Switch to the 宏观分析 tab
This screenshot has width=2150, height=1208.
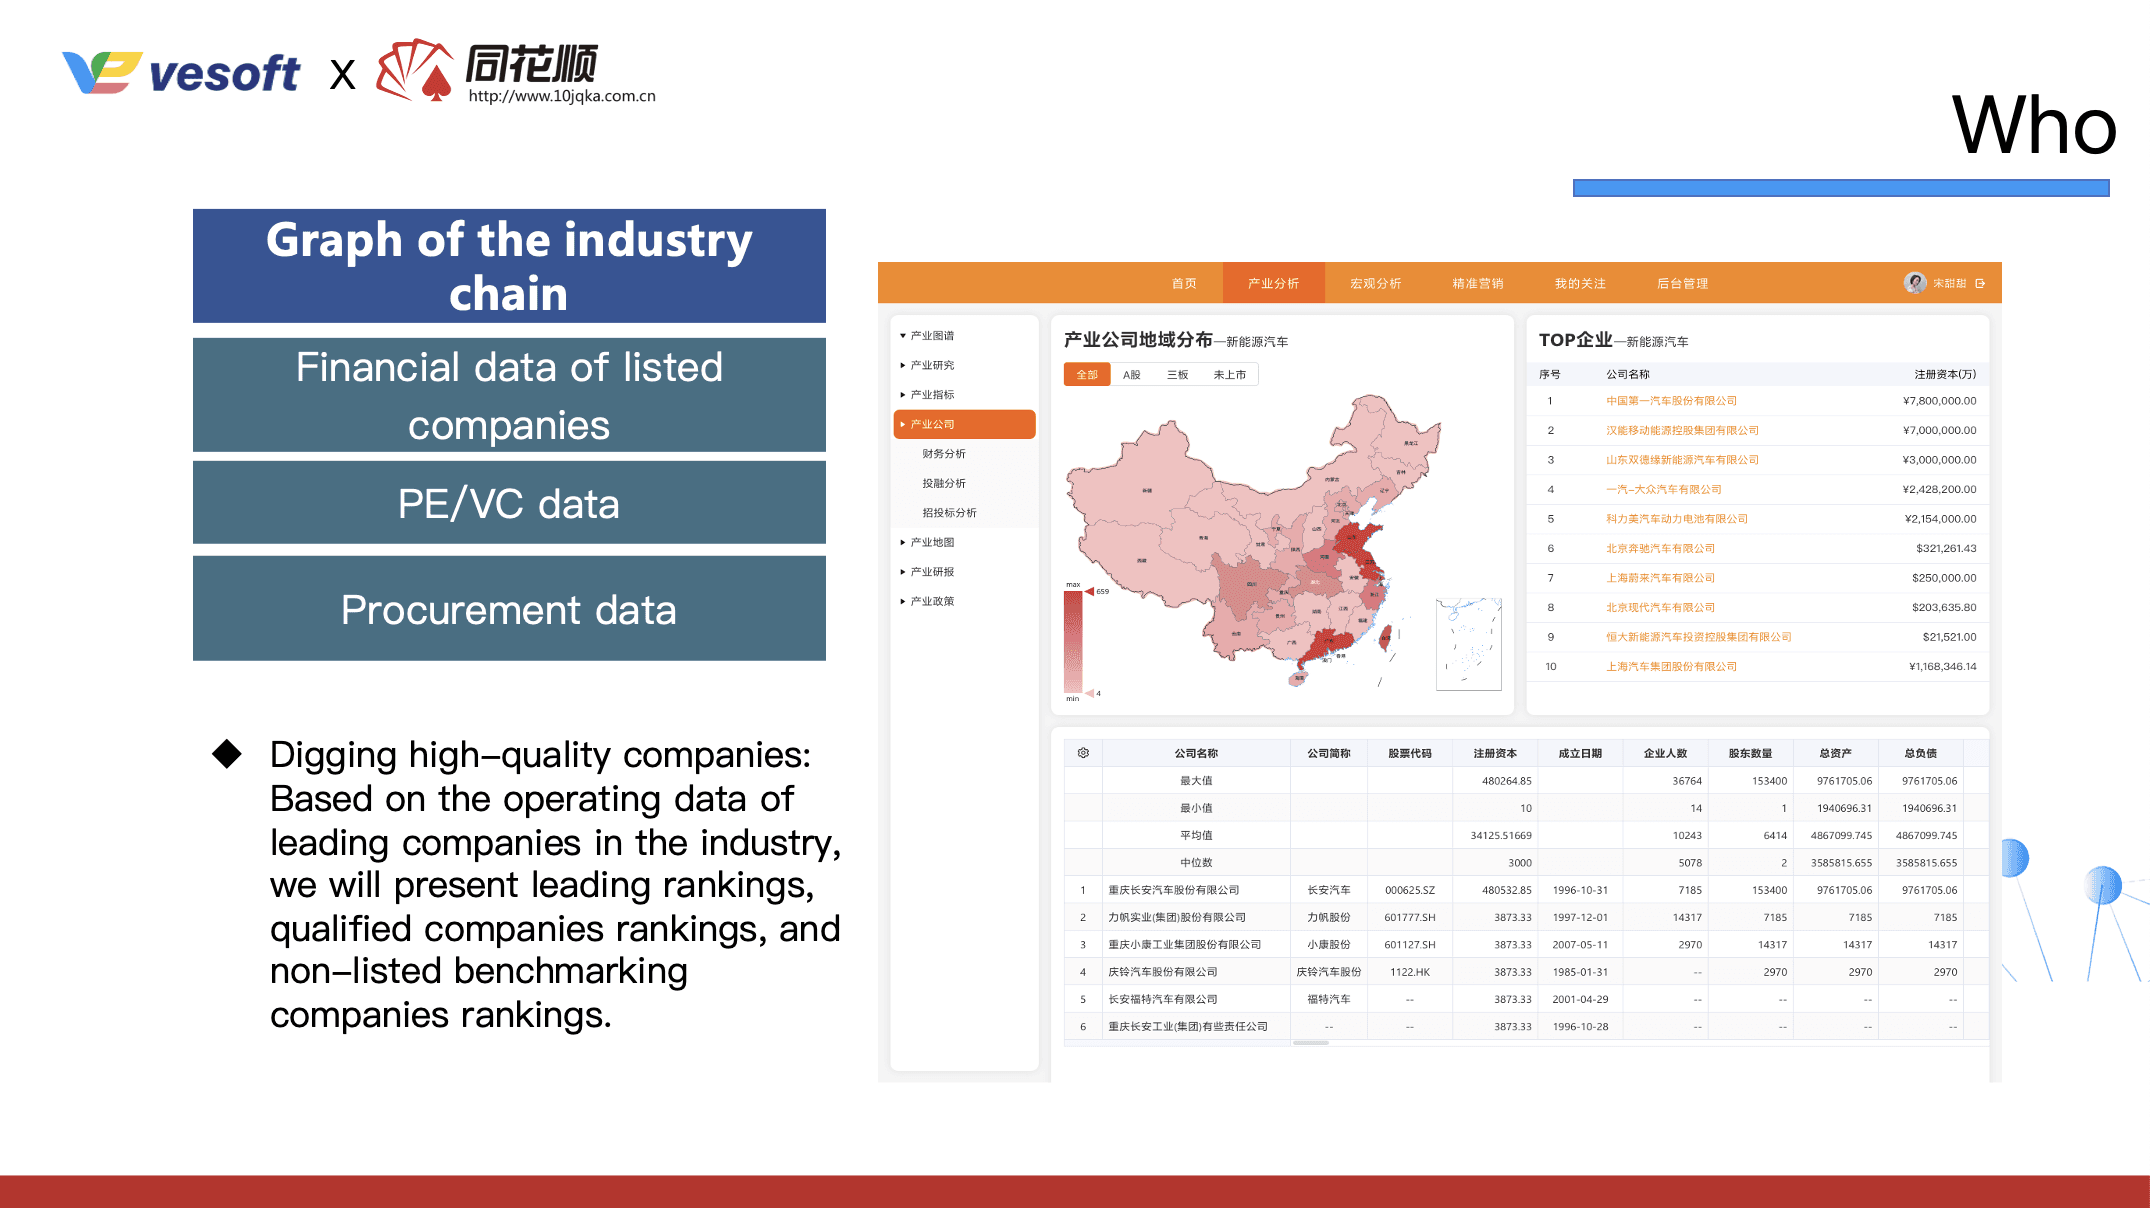pyautogui.click(x=1375, y=284)
